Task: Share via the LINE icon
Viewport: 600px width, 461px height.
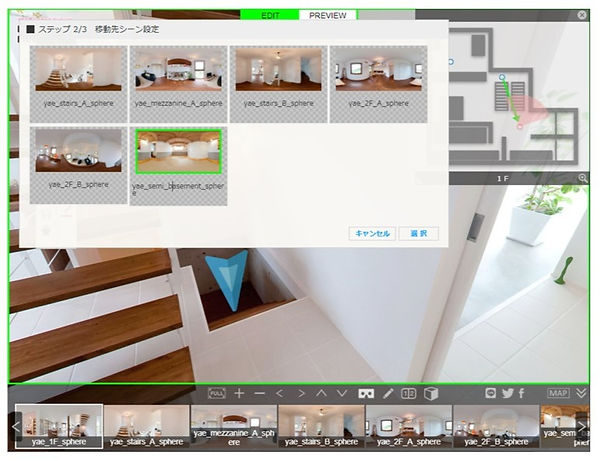Action: (490, 394)
